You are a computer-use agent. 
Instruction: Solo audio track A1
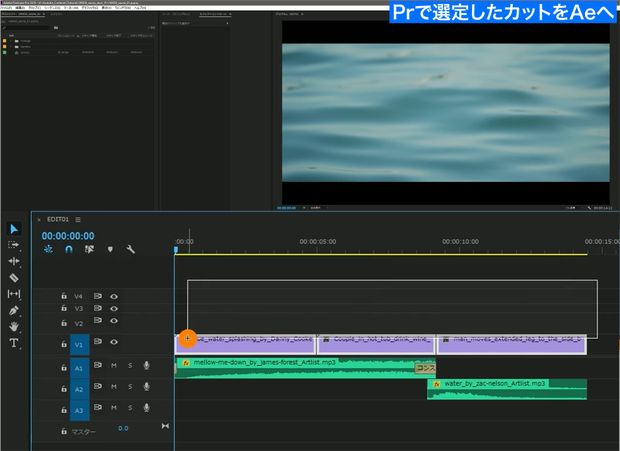tap(130, 366)
